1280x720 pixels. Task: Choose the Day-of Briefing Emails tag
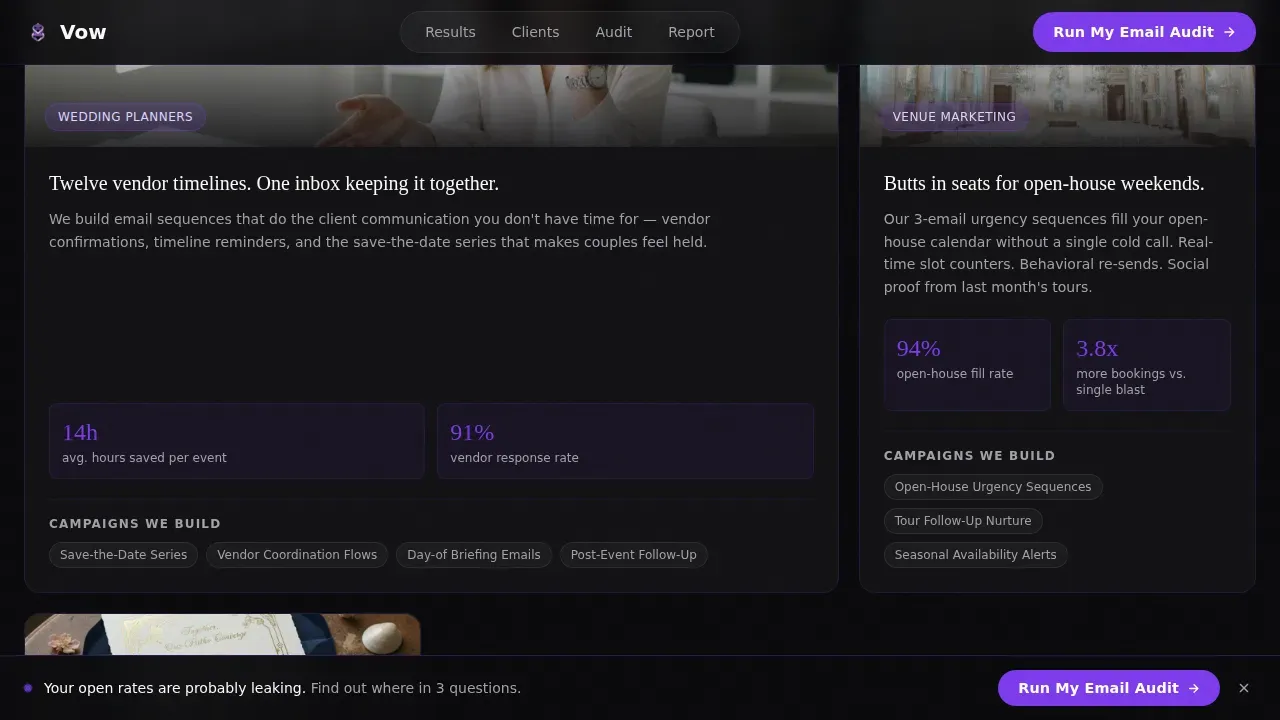pos(474,555)
